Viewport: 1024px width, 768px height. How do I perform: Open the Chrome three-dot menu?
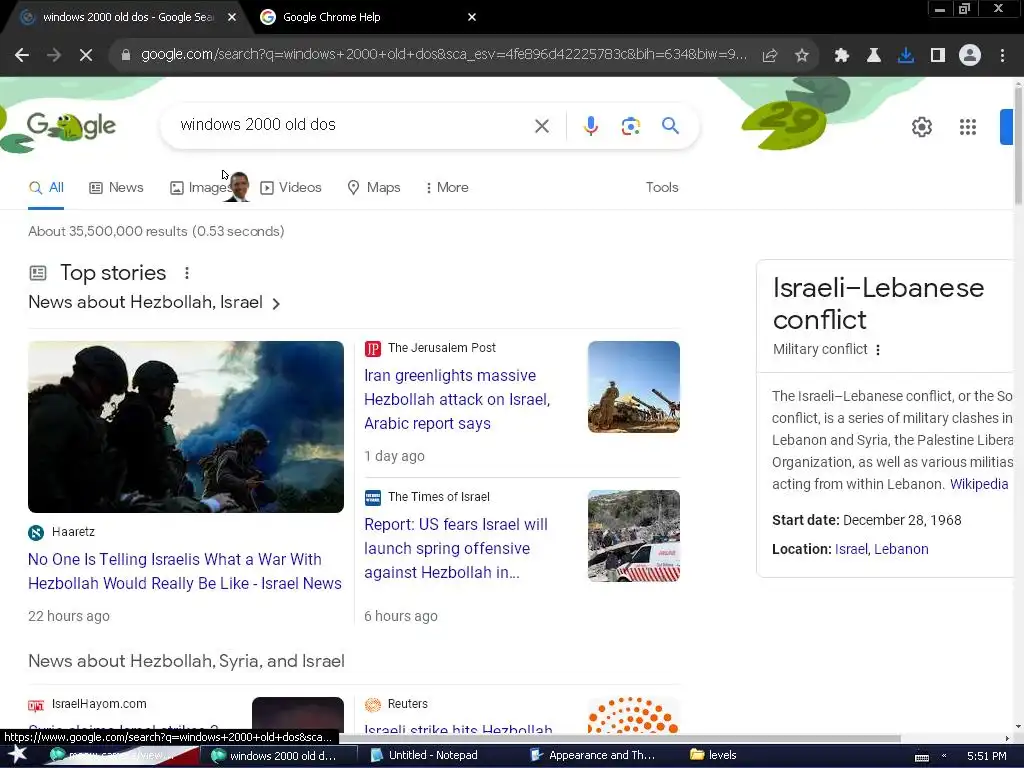1002,56
